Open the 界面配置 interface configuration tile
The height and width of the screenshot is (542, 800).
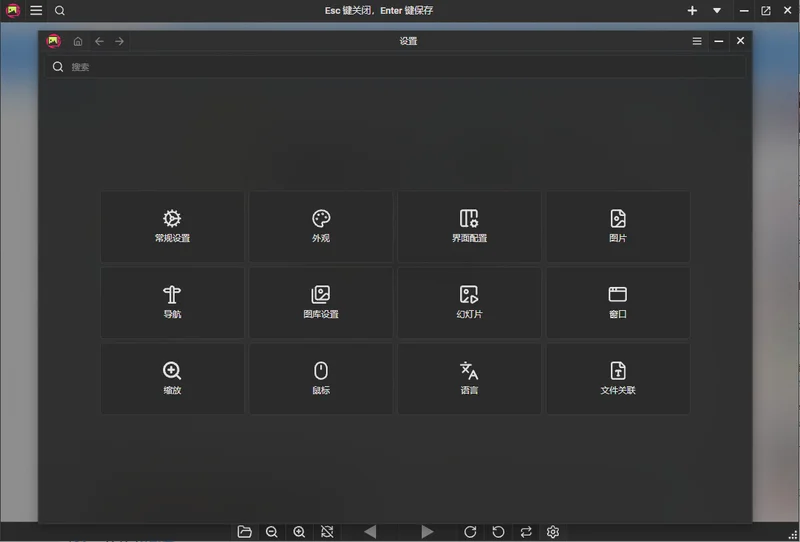469,227
